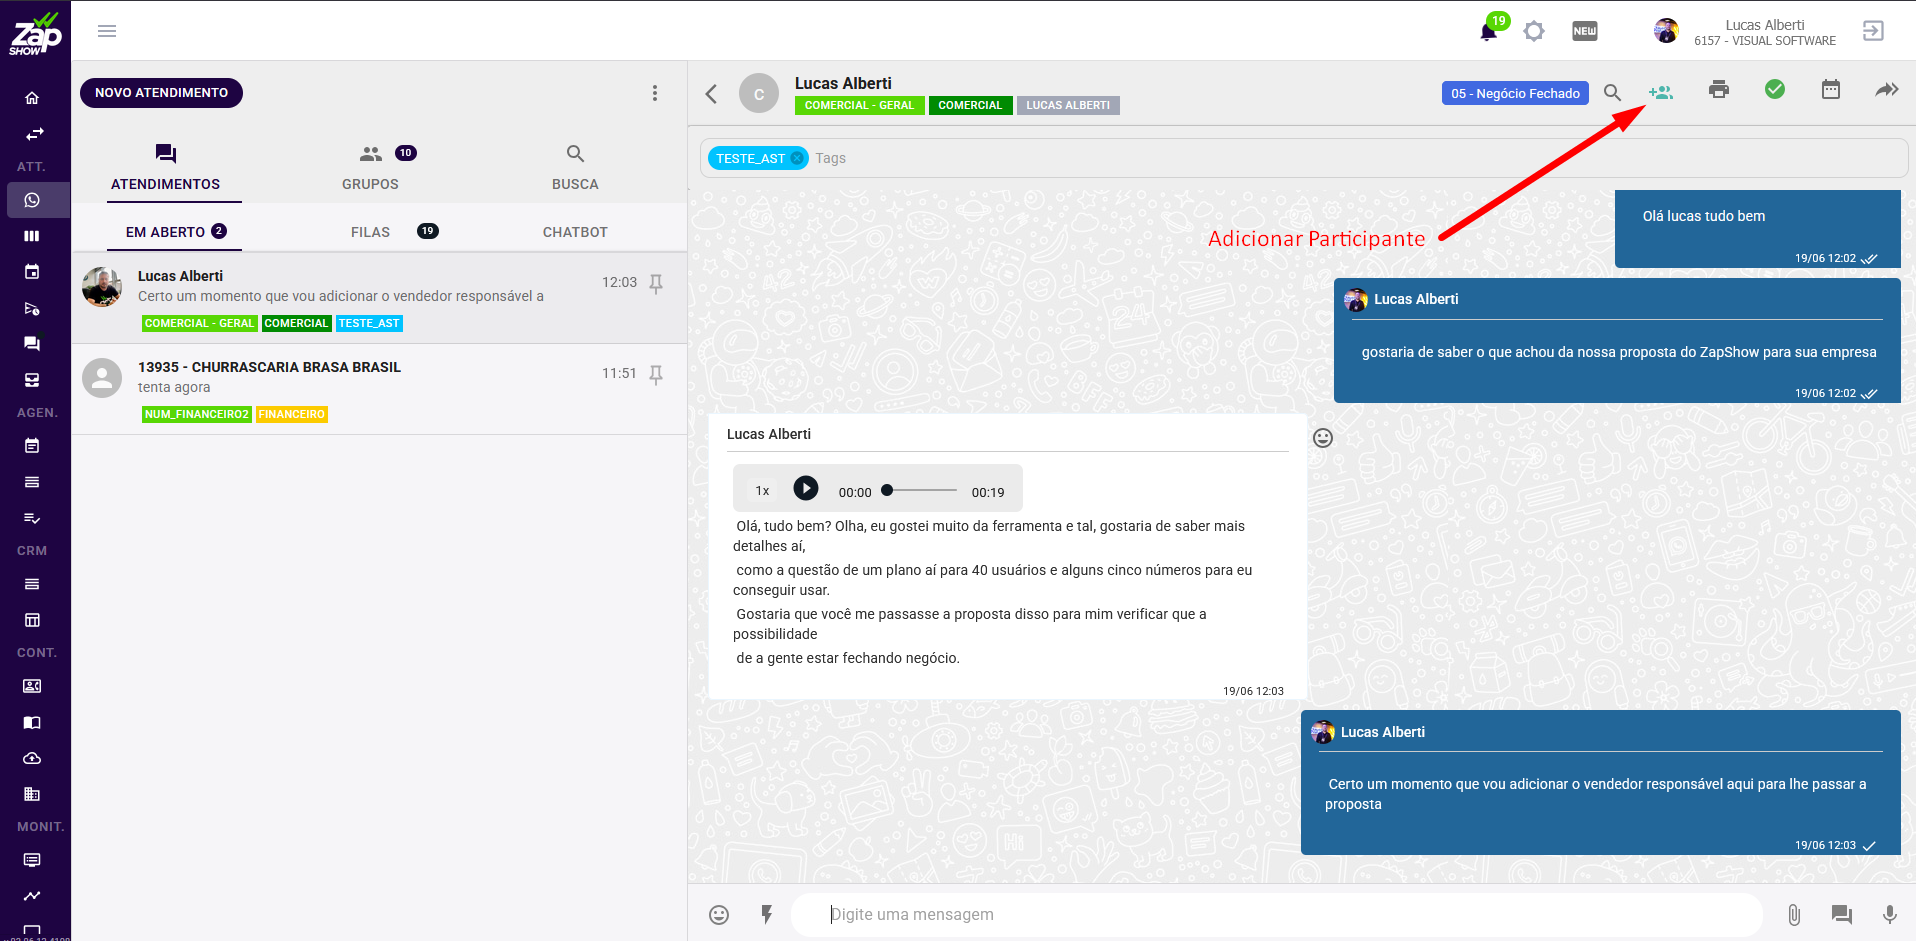Expand the 05 - Negócio Fechado status dropdown

[1514, 93]
